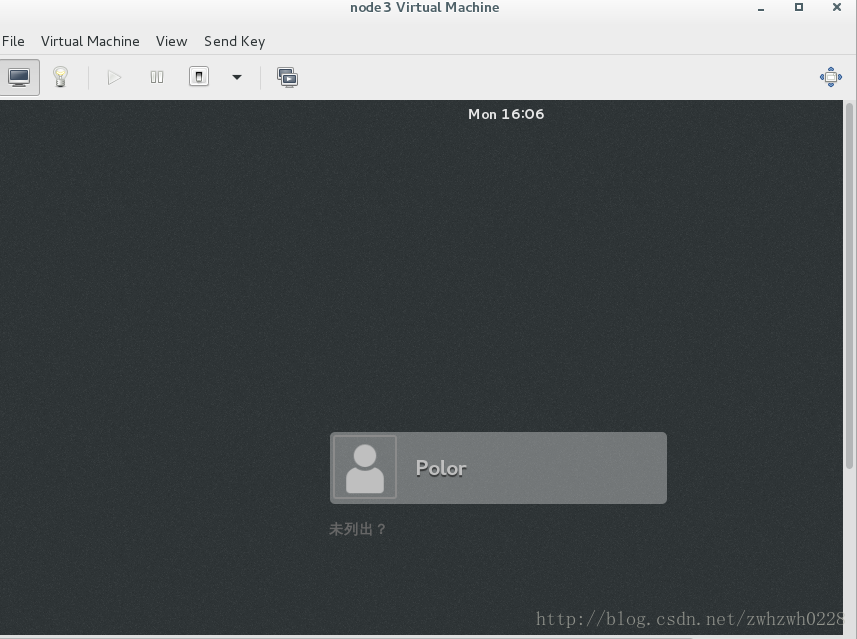Open the Send Key menu

pyautogui.click(x=234, y=42)
